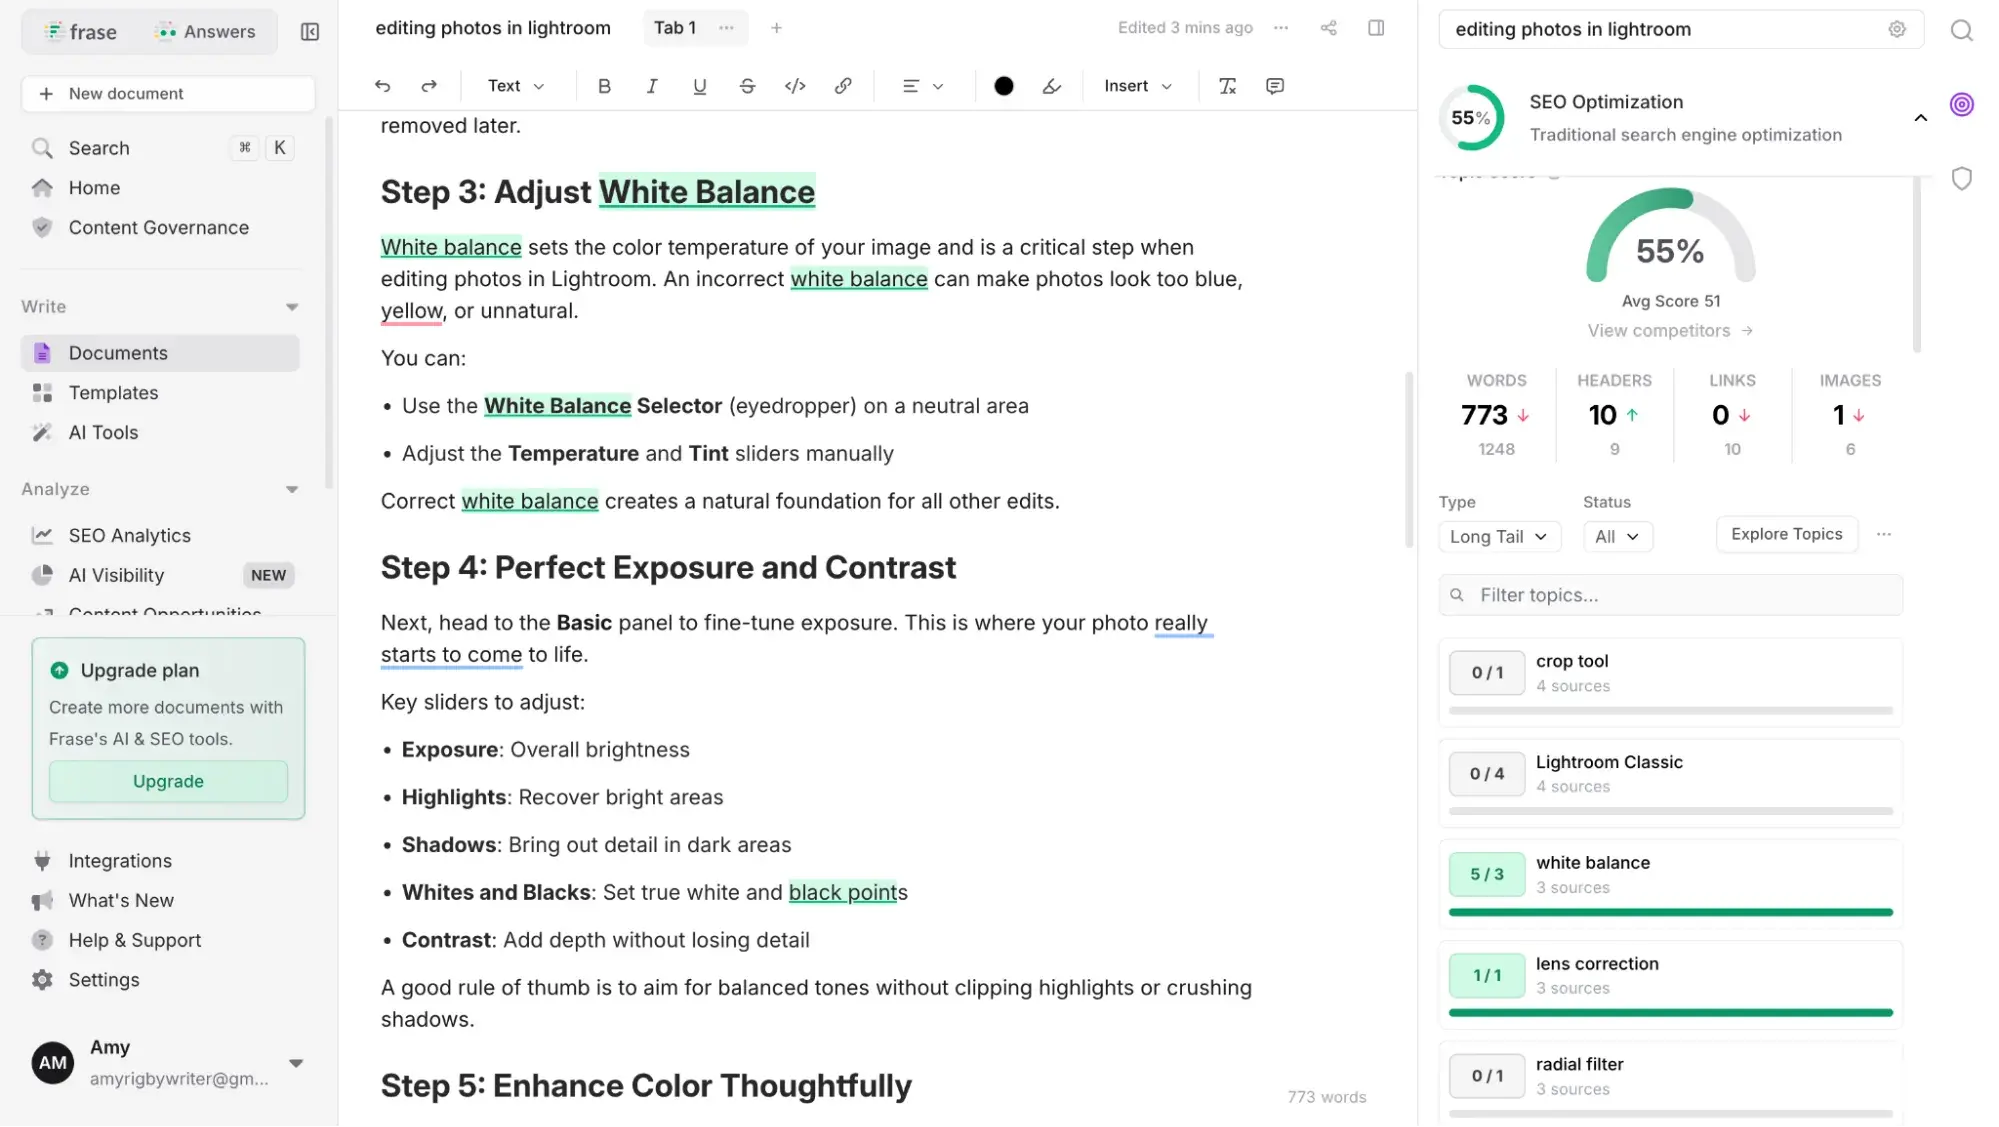Follow the View competitors link

pos(1669,331)
